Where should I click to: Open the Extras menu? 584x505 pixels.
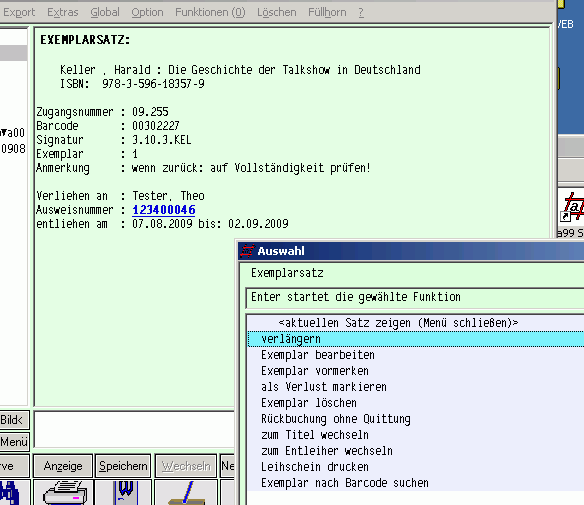pos(63,12)
